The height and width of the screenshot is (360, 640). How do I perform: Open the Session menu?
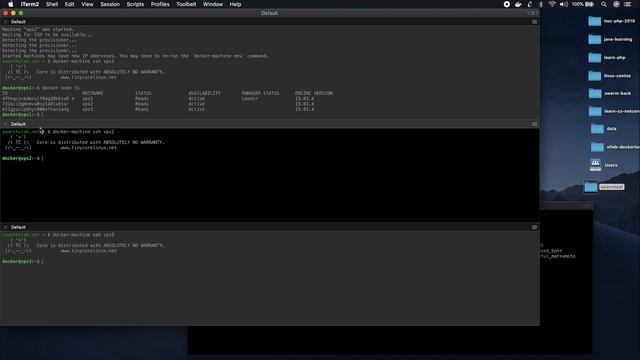click(x=110, y=4)
